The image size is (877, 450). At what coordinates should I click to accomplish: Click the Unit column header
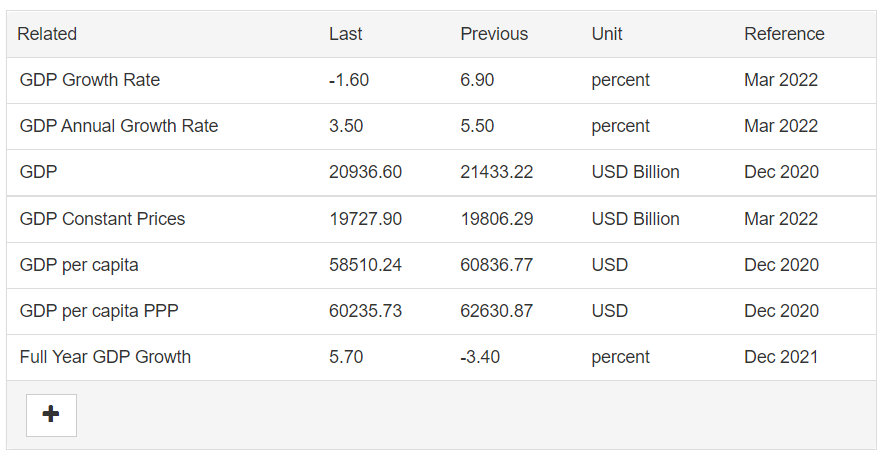(607, 34)
